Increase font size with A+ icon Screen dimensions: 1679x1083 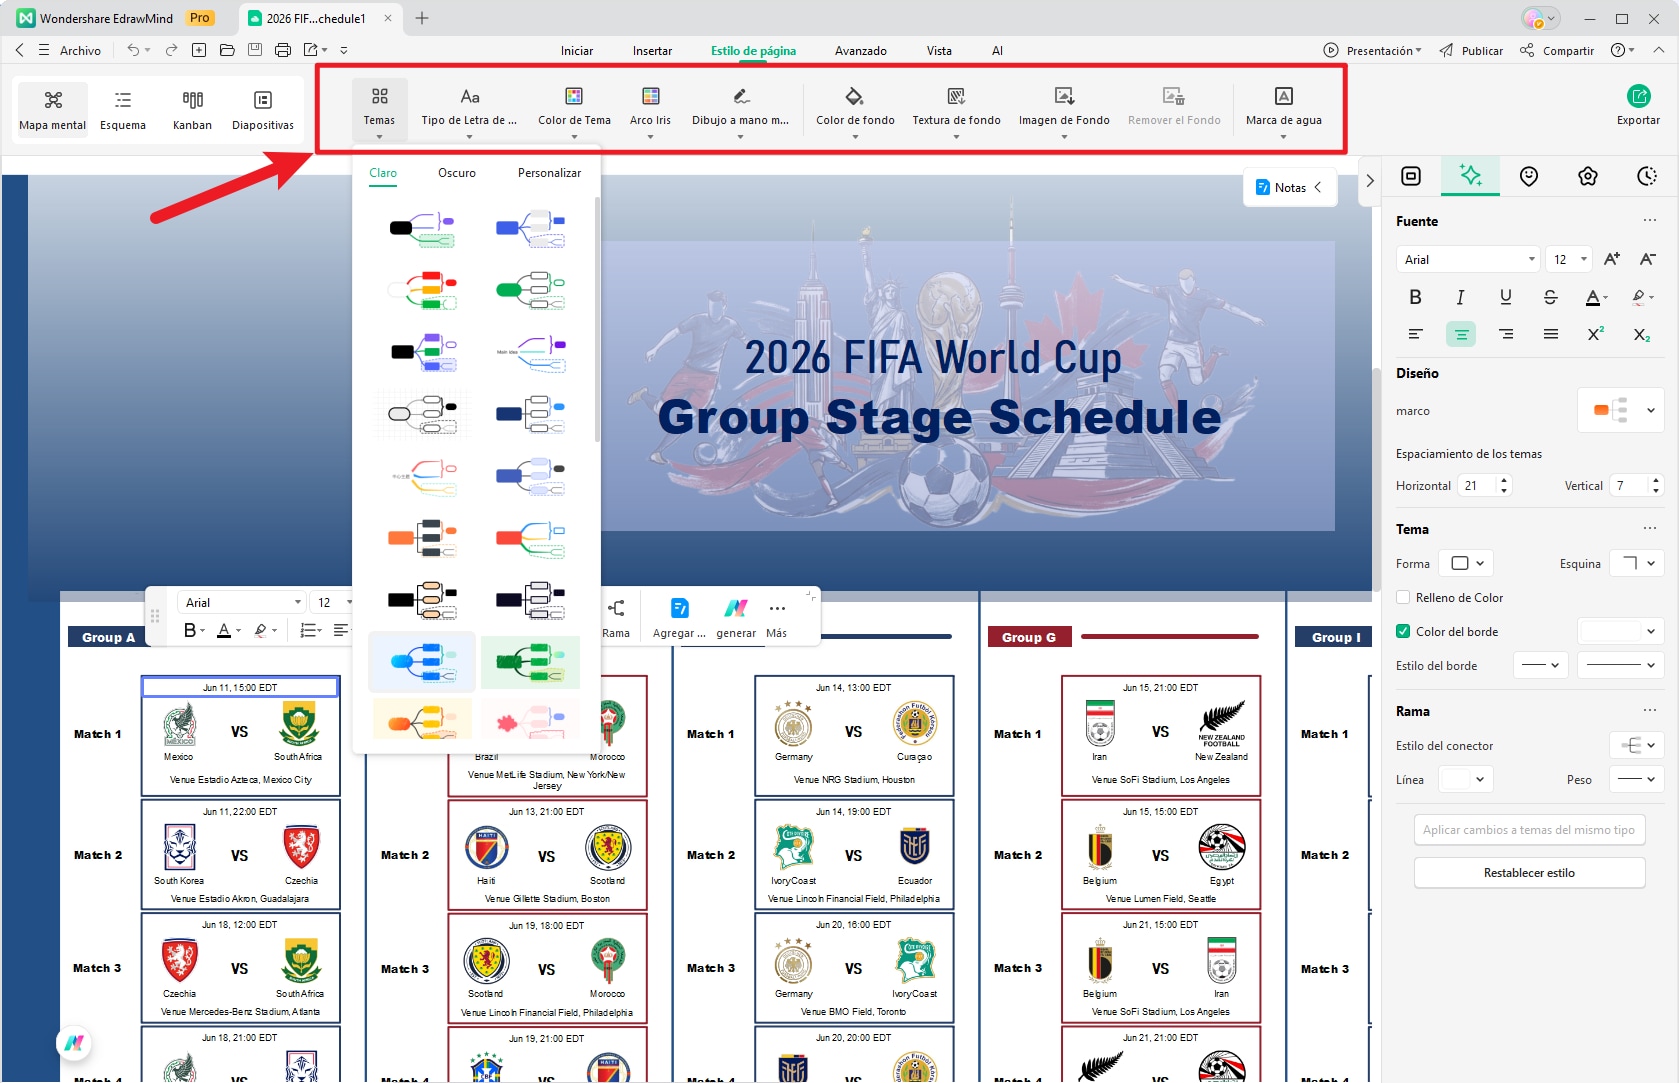(1612, 259)
